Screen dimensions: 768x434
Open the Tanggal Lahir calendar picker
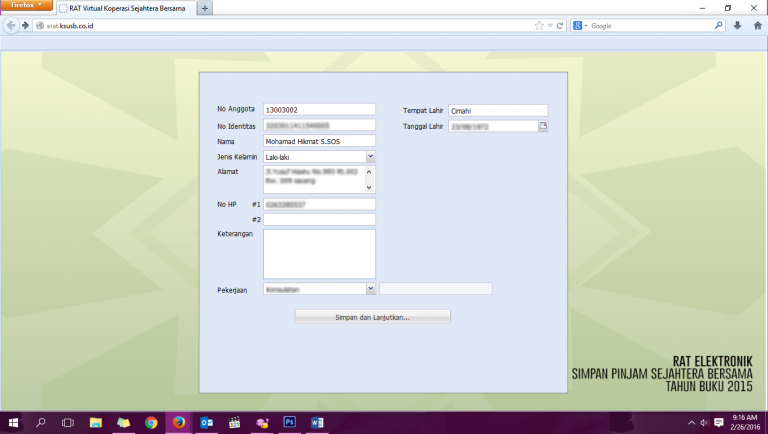click(x=544, y=127)
